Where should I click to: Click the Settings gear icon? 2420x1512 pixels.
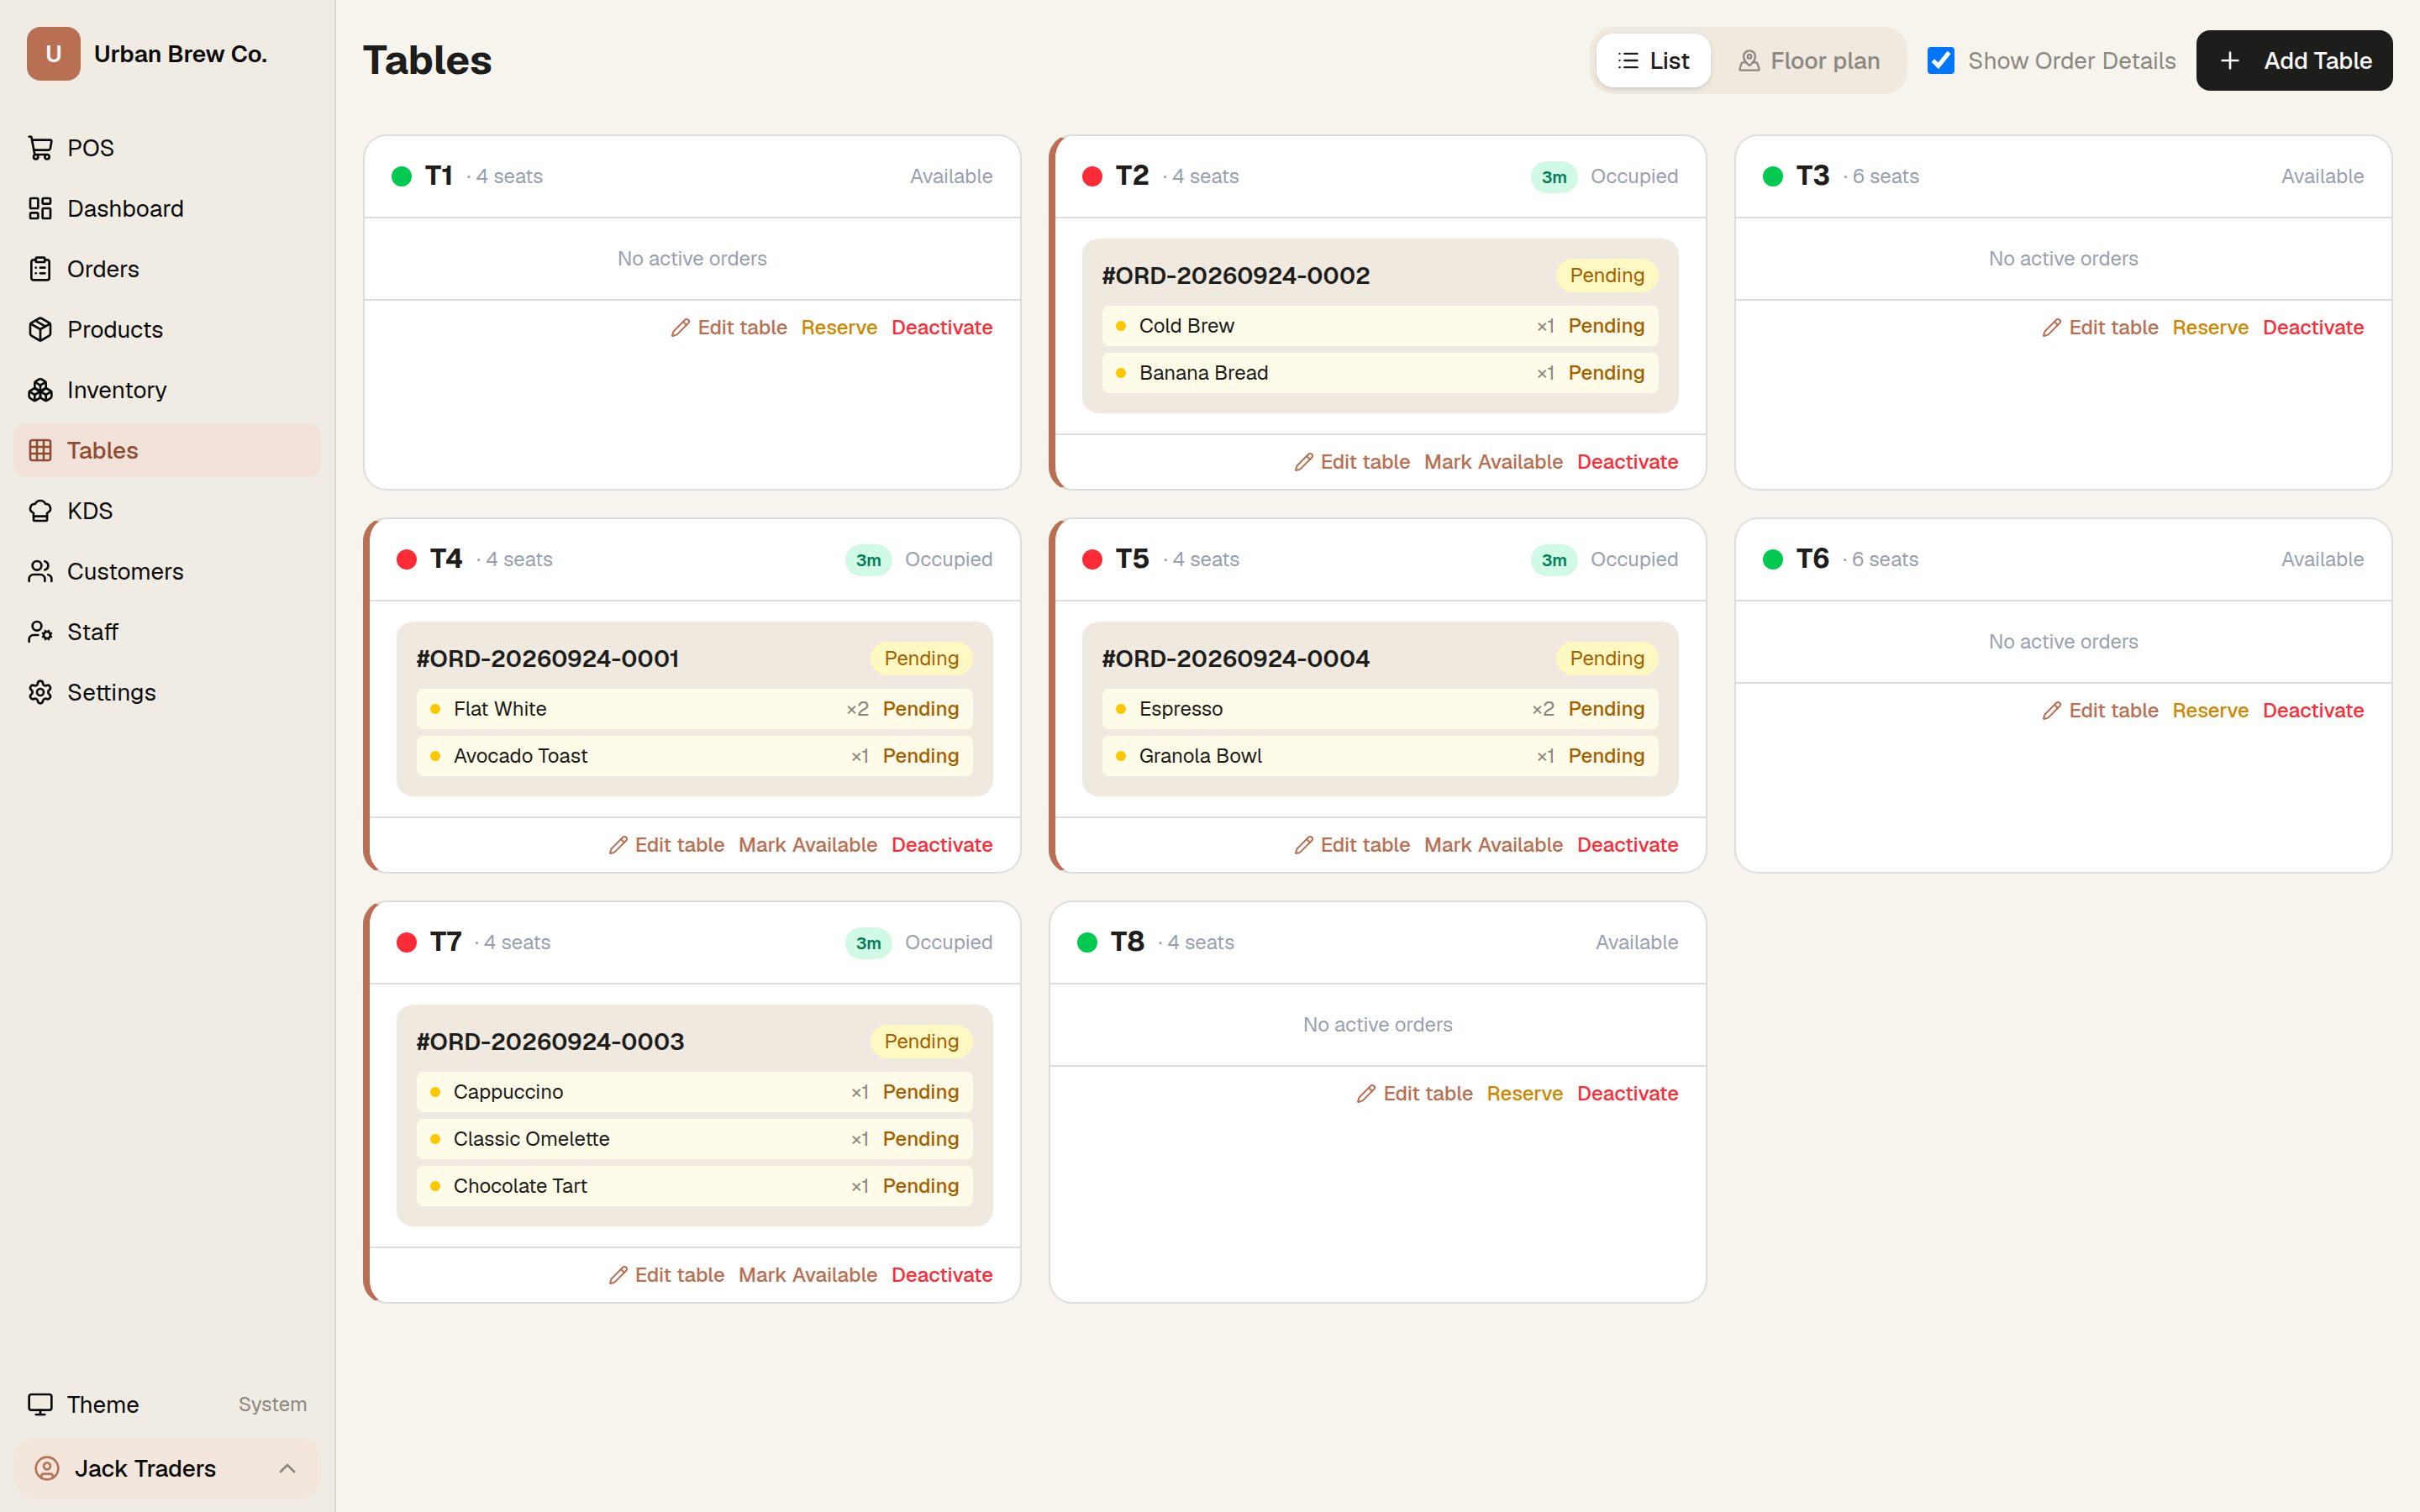pyautogui.click(x=40, y=692)
